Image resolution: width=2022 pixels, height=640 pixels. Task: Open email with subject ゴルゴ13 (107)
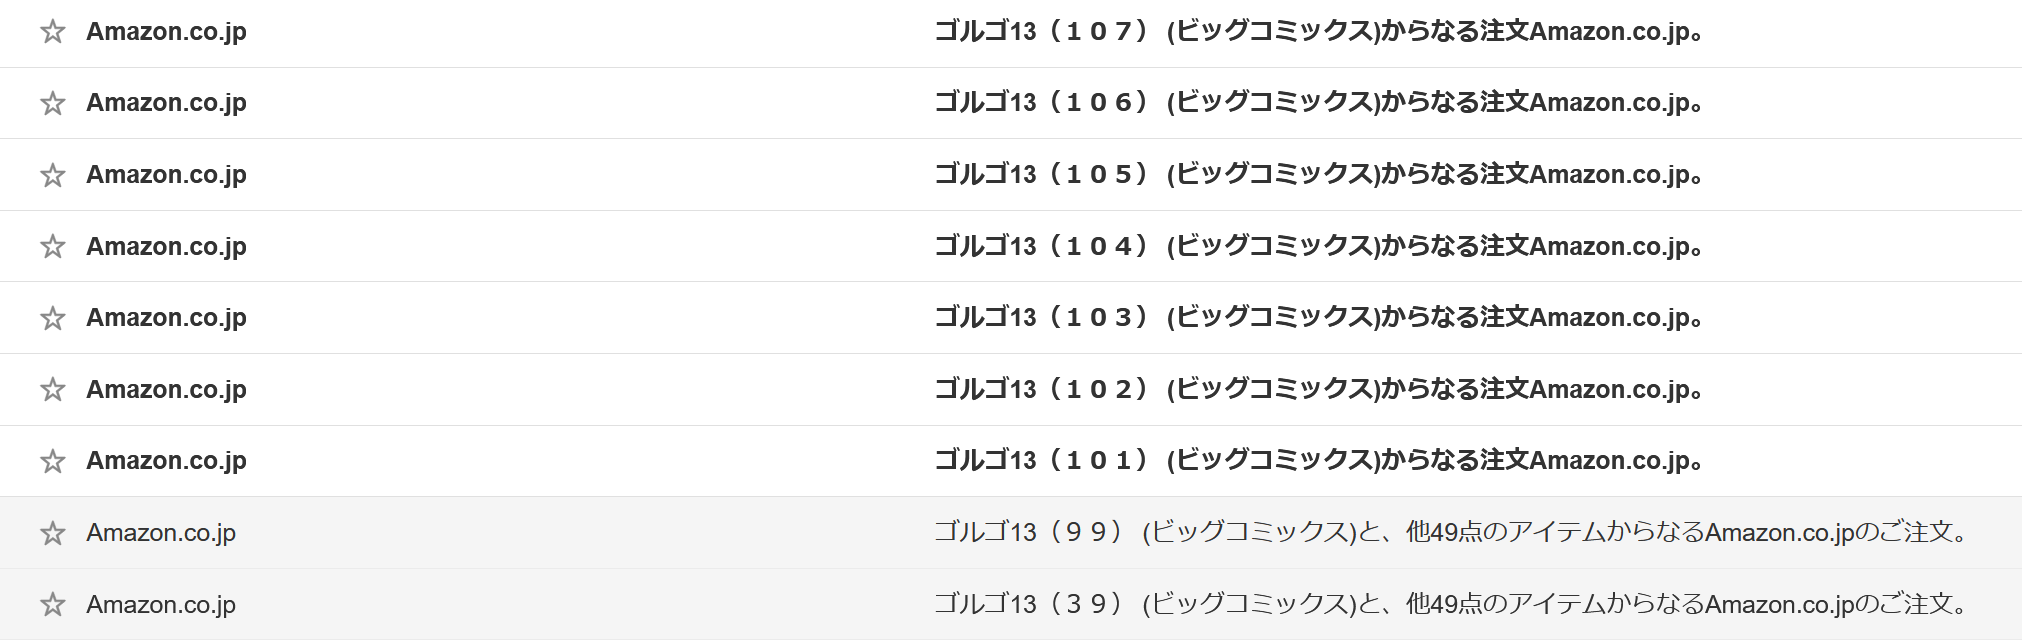(x=1318, y=31)
